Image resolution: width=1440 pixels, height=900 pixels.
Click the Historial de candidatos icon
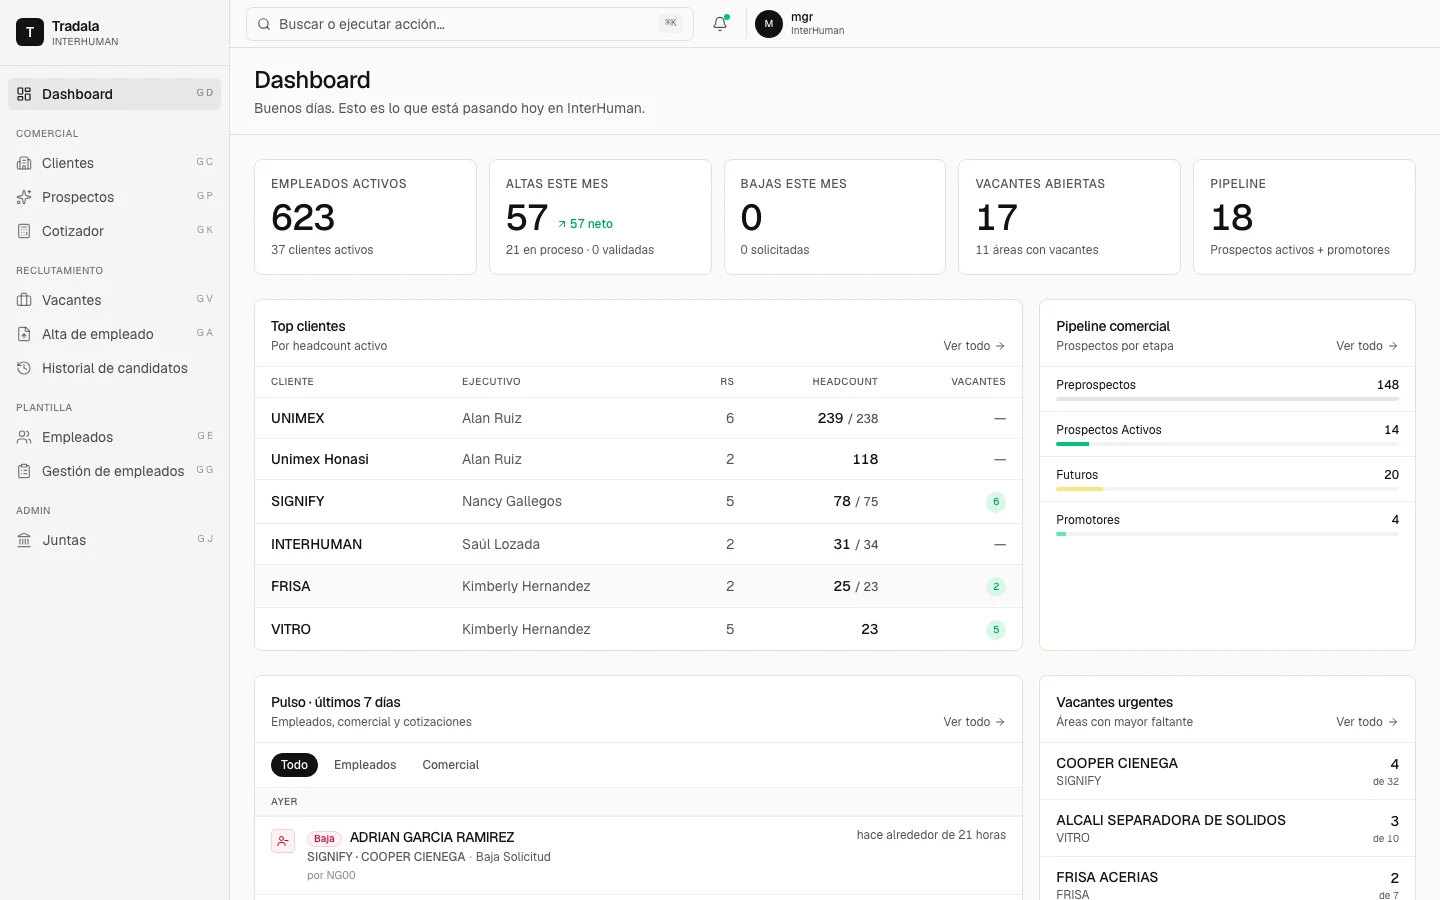tap(24, 368)
